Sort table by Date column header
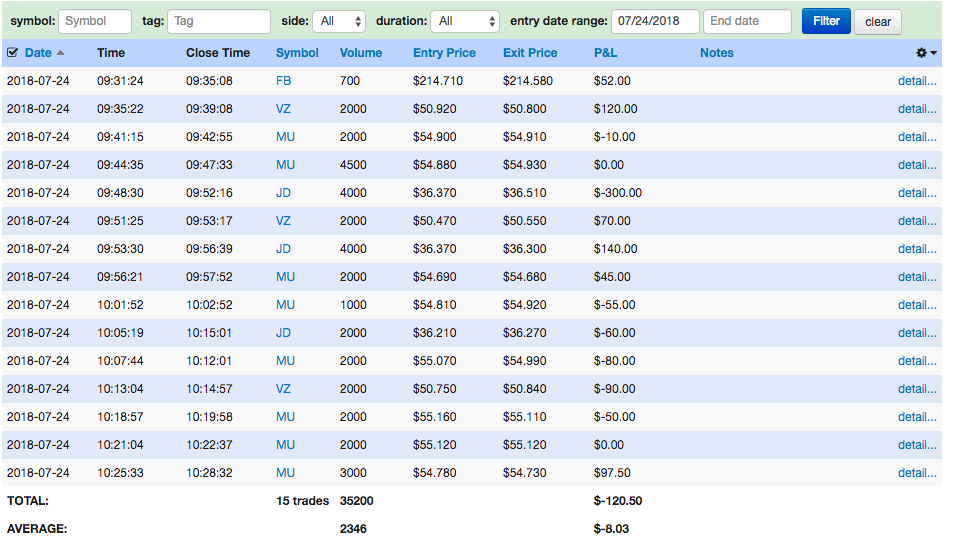Screen dimensions: 956x555 38,53
